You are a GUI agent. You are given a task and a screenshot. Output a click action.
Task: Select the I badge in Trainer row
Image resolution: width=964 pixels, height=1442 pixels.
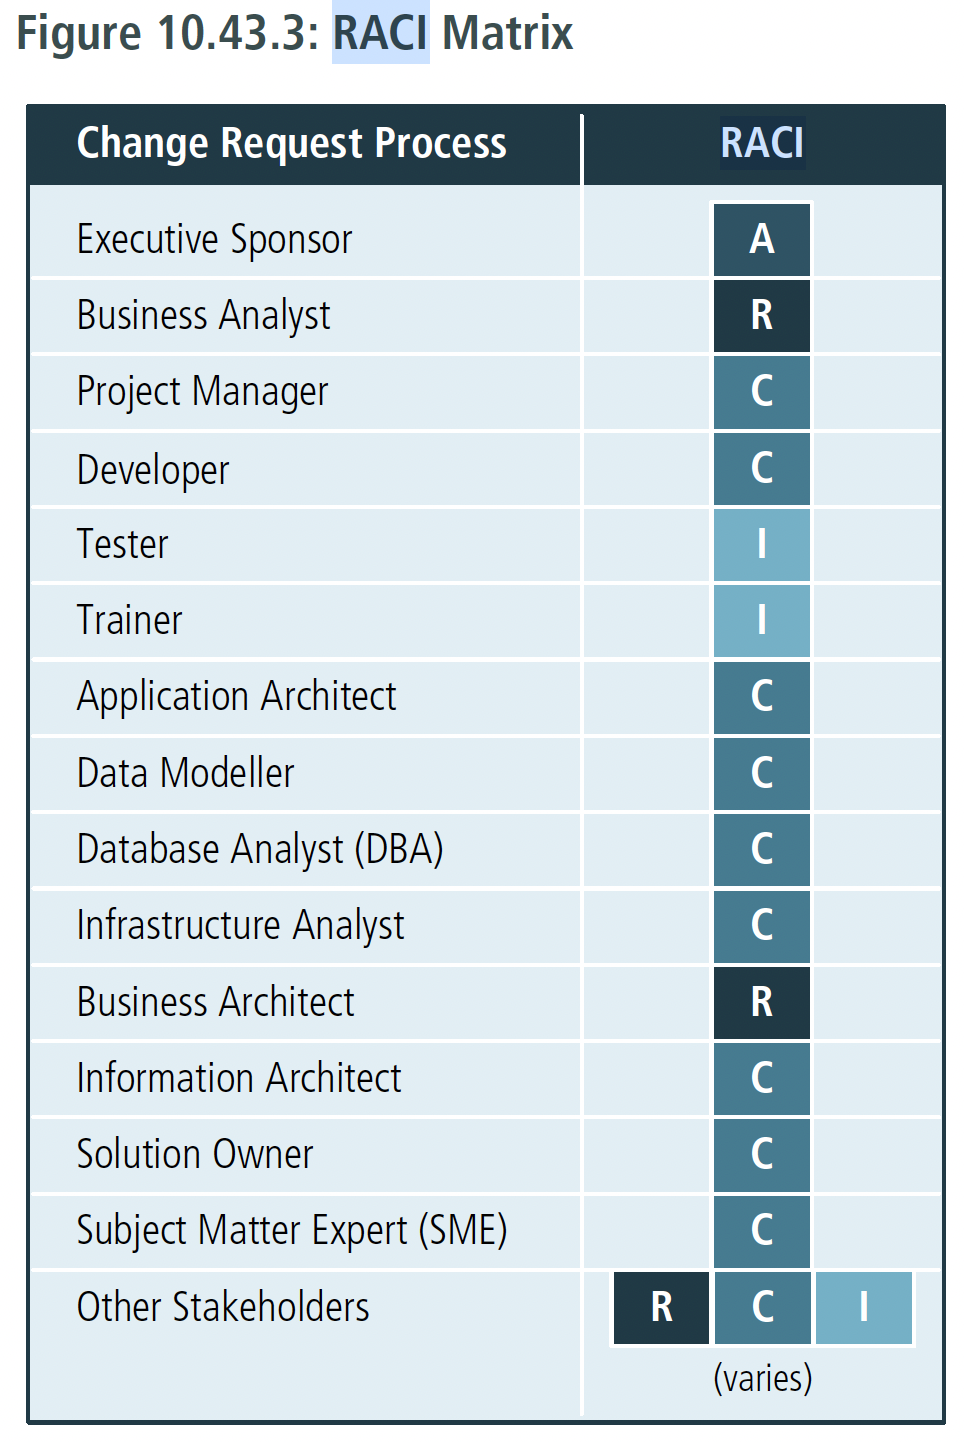(x=761, y=620)
